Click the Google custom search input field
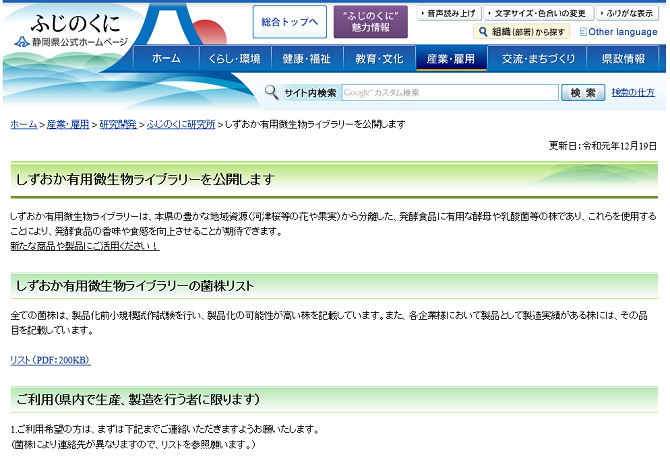Screen dimensions: 670x461 (x=449, y=93)
